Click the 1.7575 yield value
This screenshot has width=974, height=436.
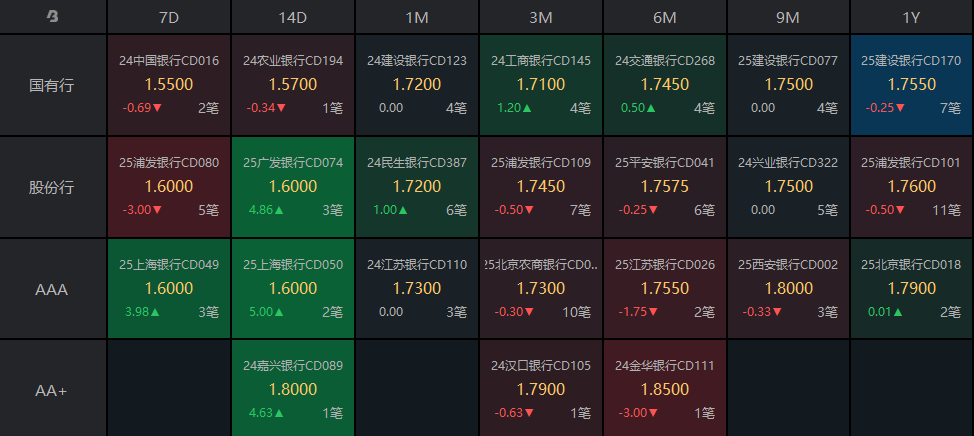click(x=665, y=186)
